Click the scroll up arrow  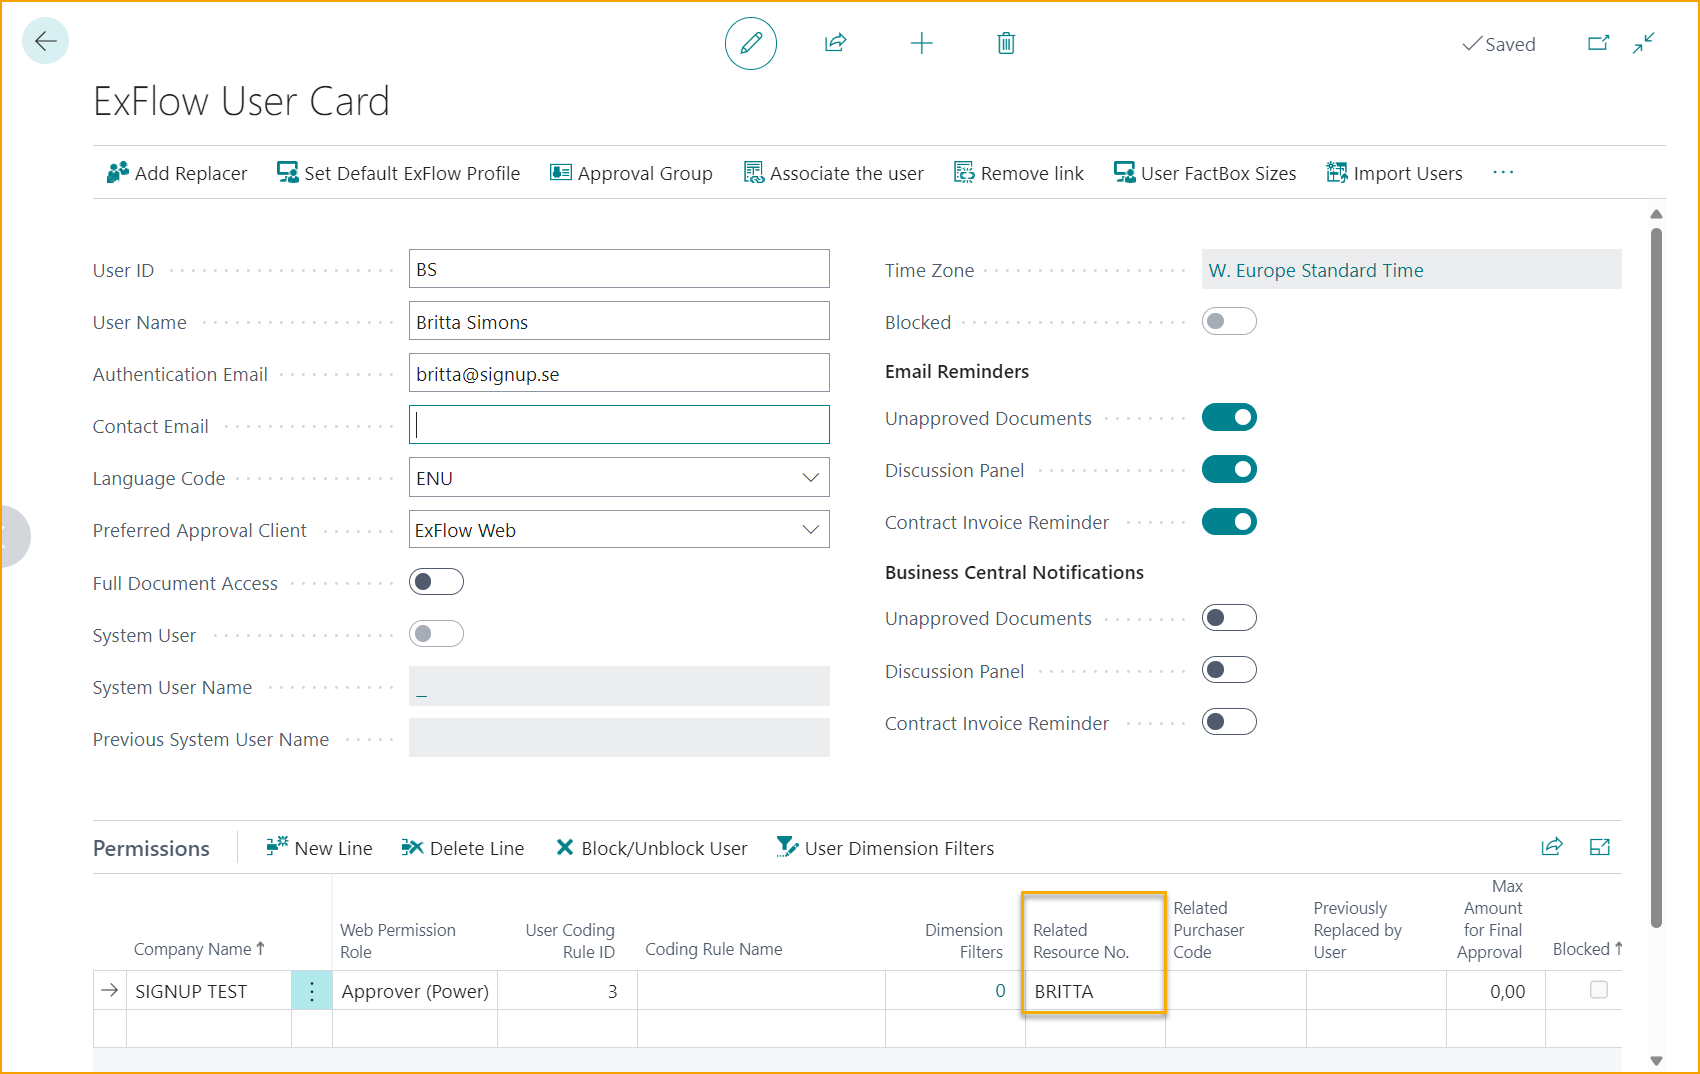pyautogui.click(x=1656, y=214)
